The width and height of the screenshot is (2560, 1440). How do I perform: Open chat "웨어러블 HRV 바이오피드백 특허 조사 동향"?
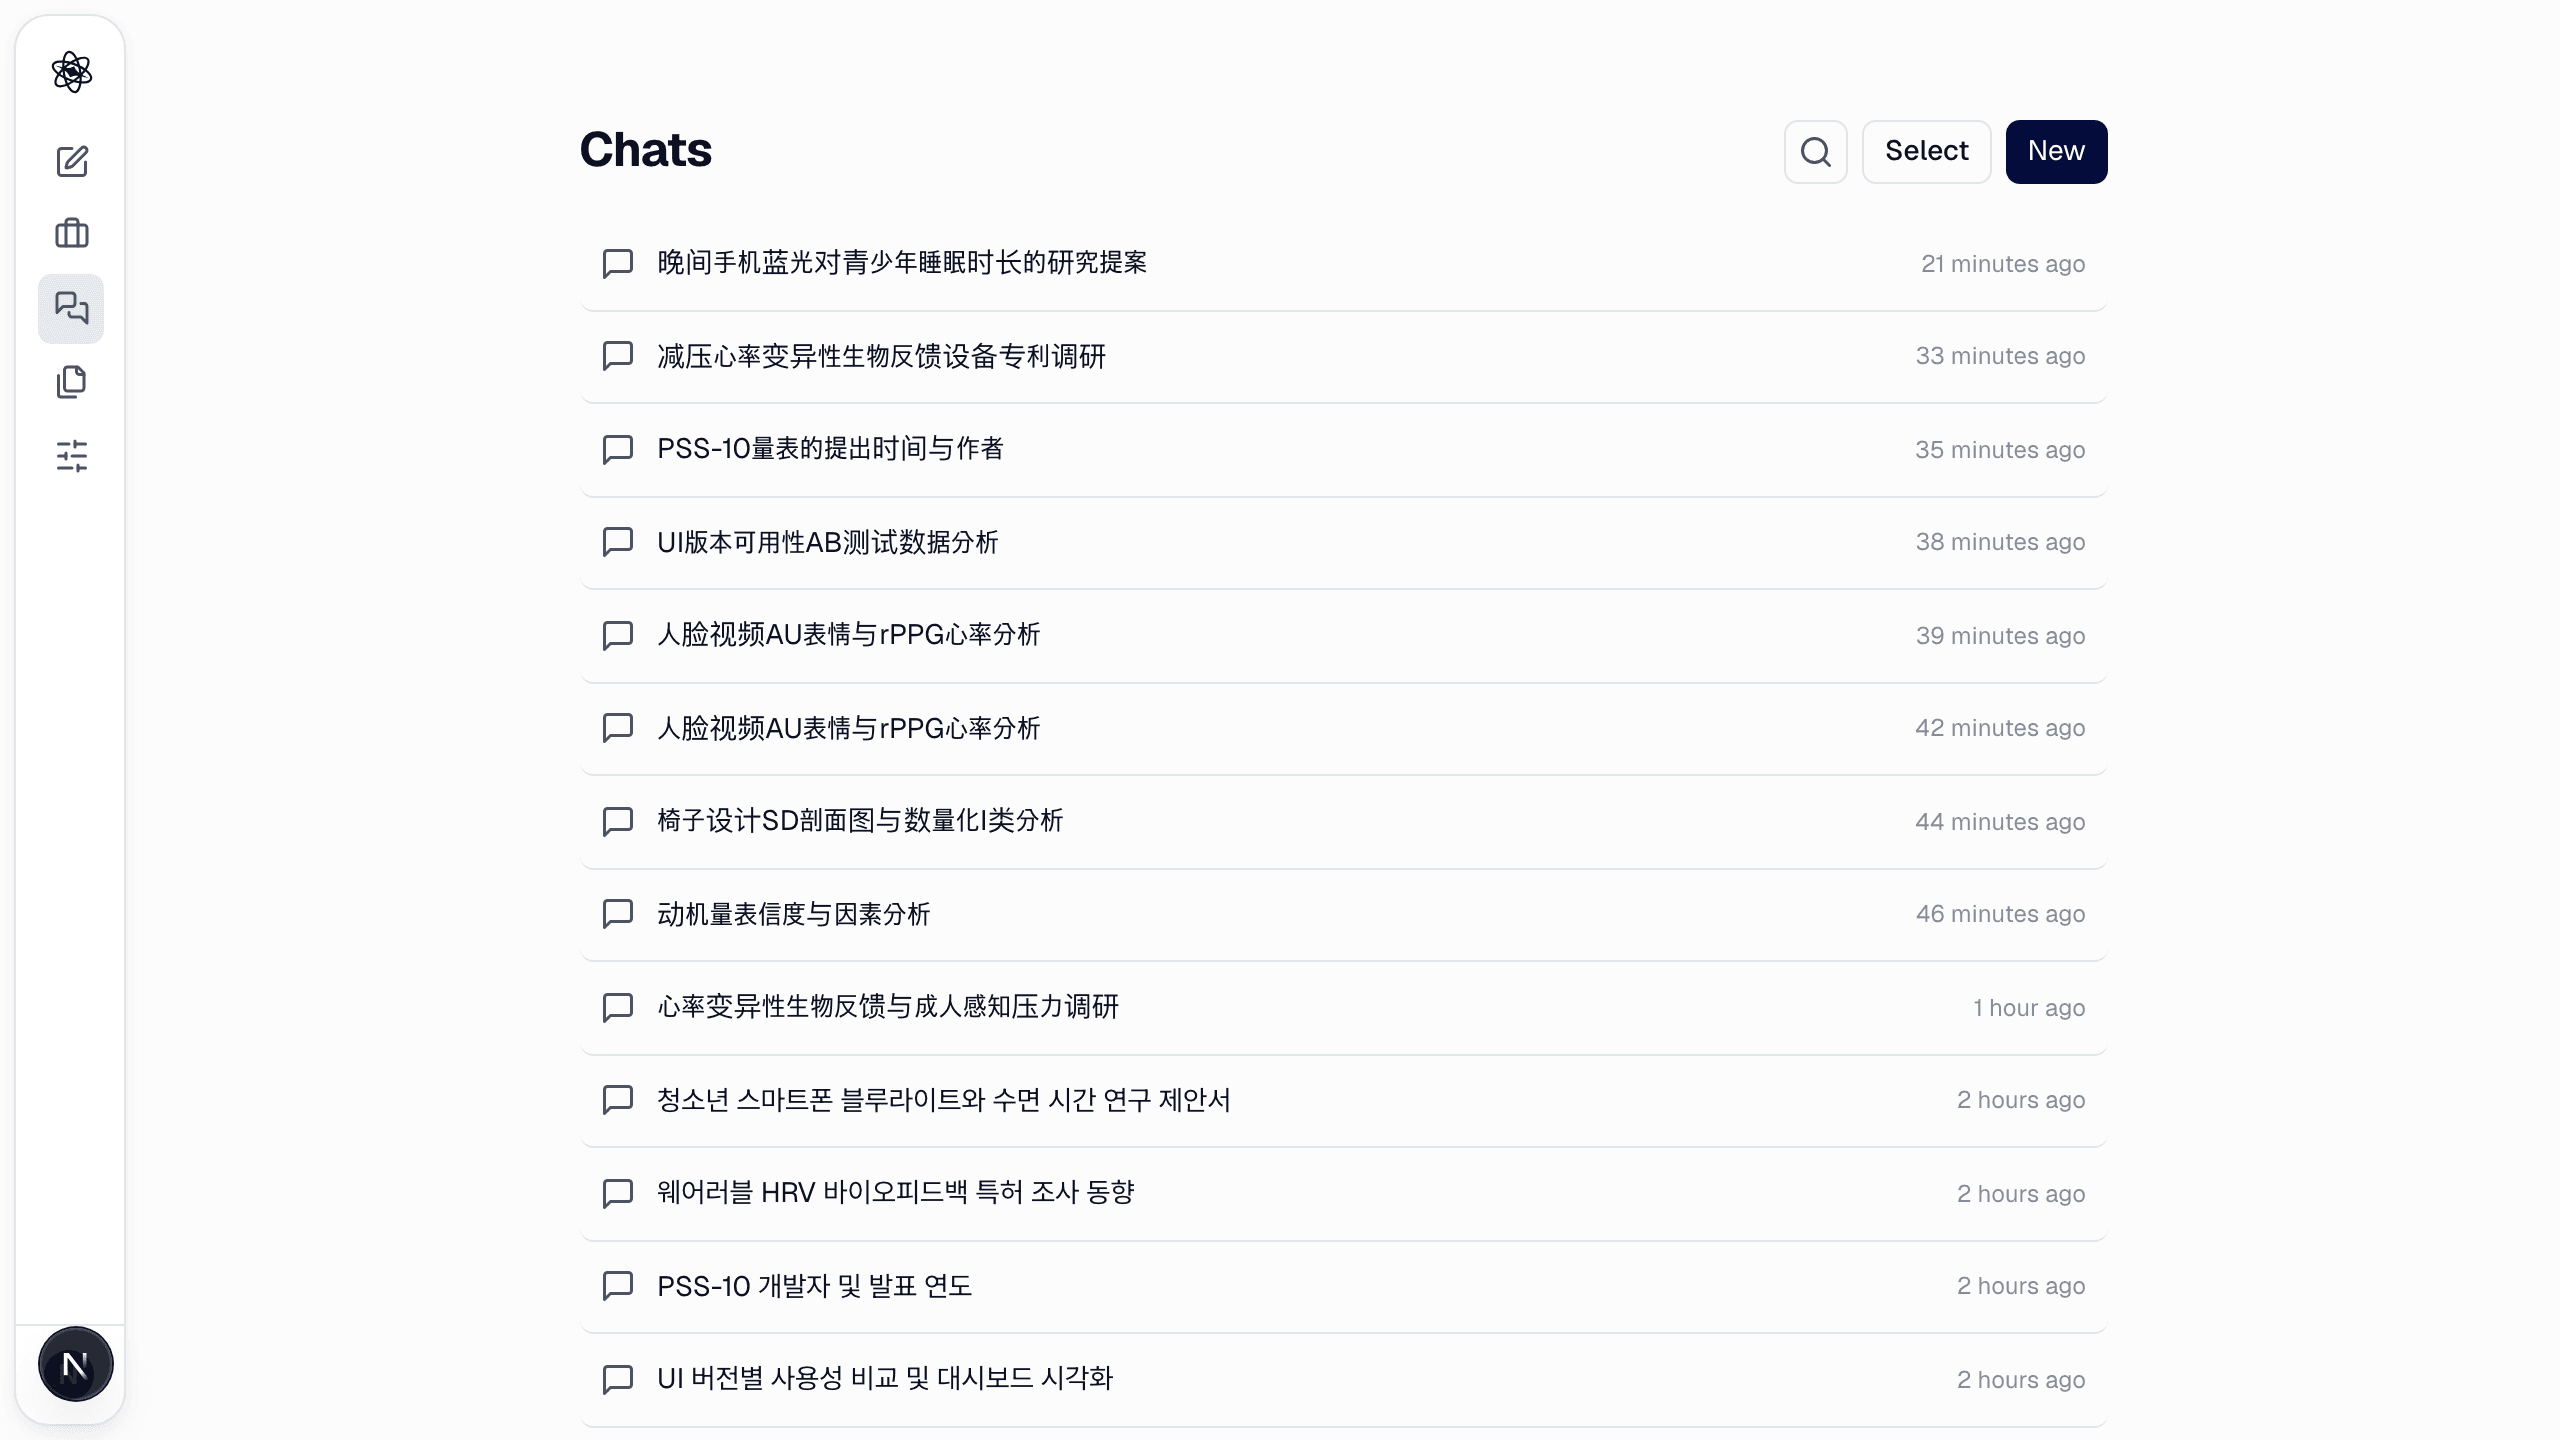(1343, 1194)
